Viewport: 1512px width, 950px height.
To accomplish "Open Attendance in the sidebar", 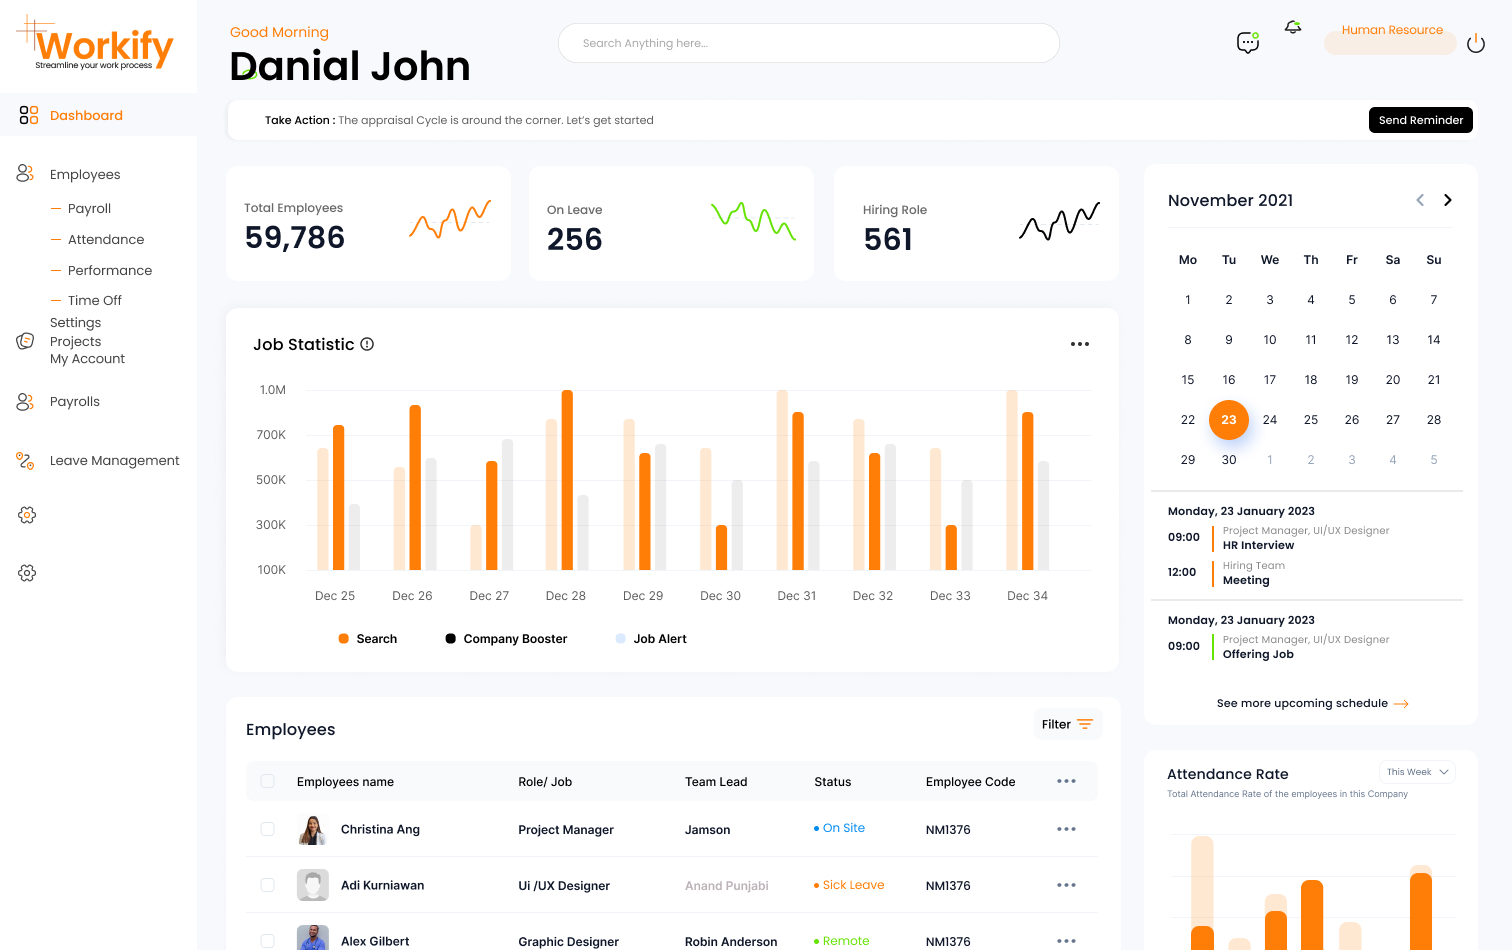I will click(105, 239).
